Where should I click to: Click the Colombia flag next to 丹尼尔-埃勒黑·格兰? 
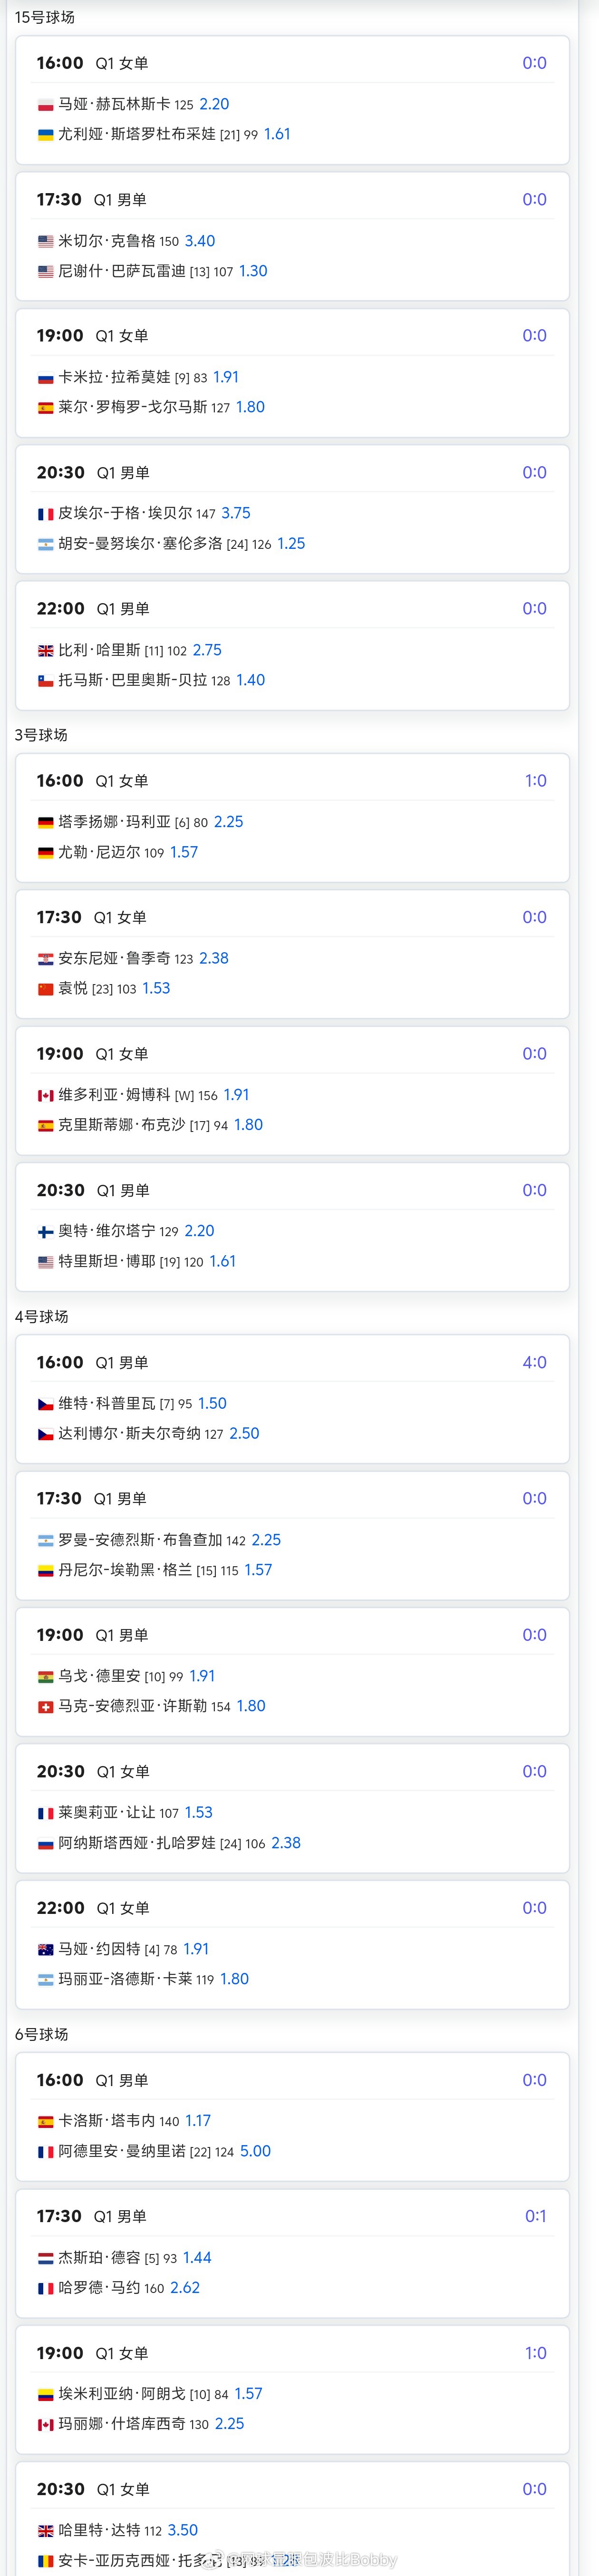point(45,1571)
